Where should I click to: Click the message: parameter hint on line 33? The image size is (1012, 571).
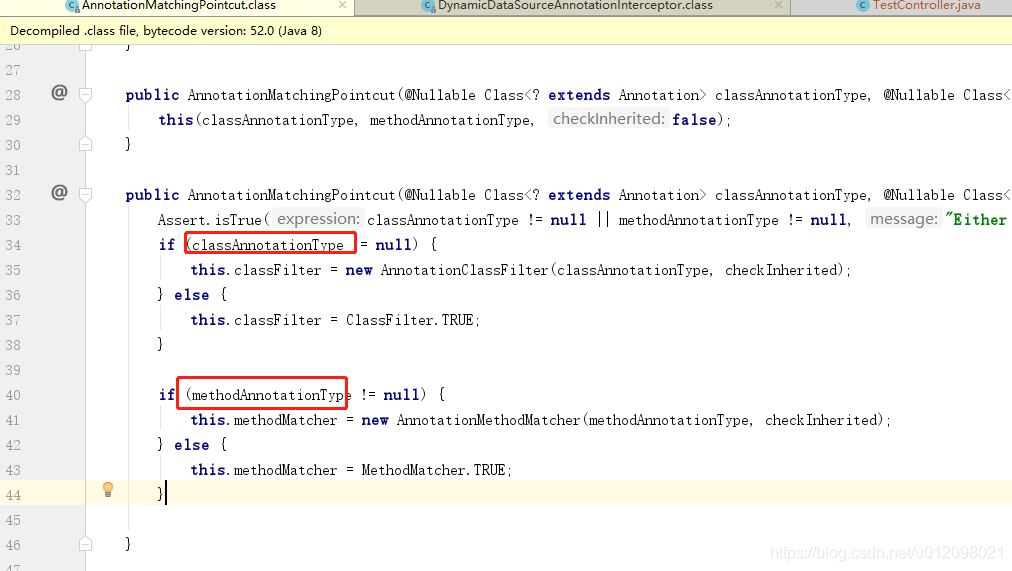coord(903,219)
